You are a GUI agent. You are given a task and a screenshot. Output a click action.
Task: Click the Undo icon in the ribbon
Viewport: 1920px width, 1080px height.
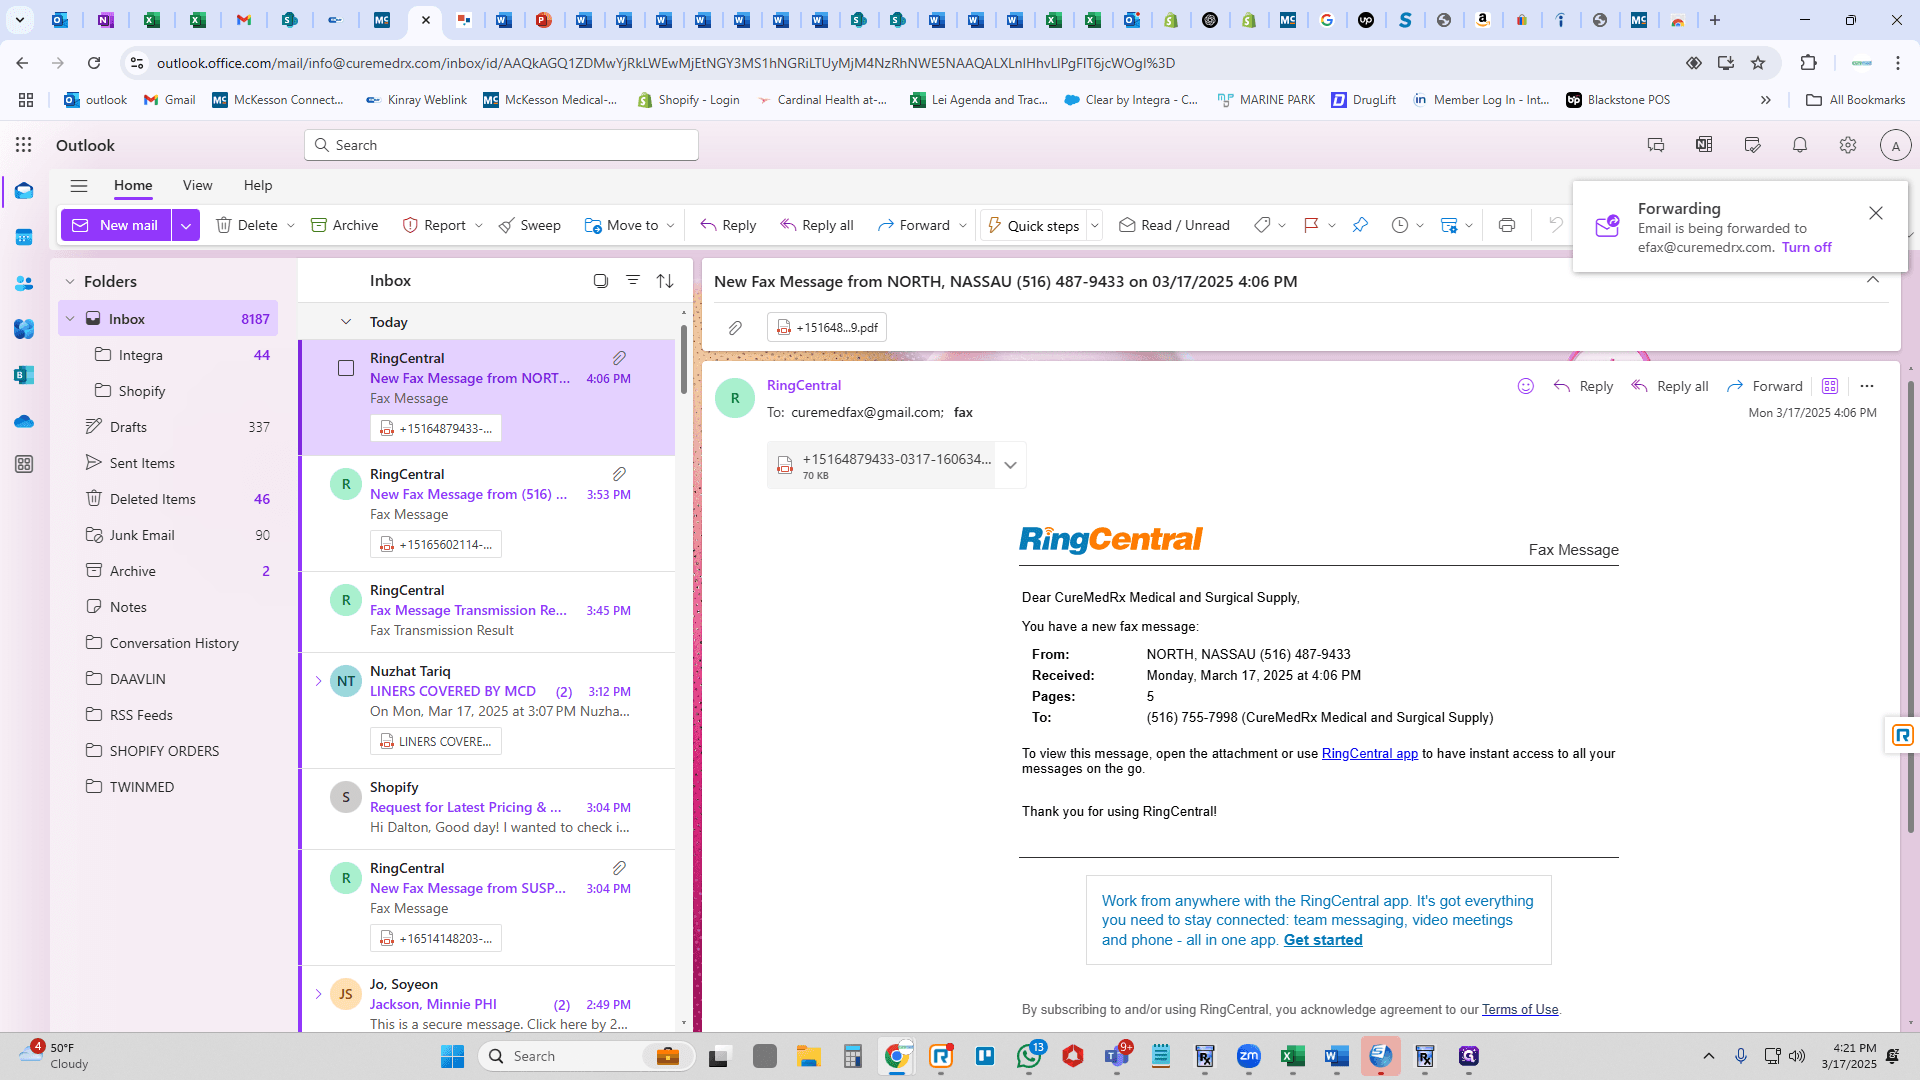point(1555,225)
